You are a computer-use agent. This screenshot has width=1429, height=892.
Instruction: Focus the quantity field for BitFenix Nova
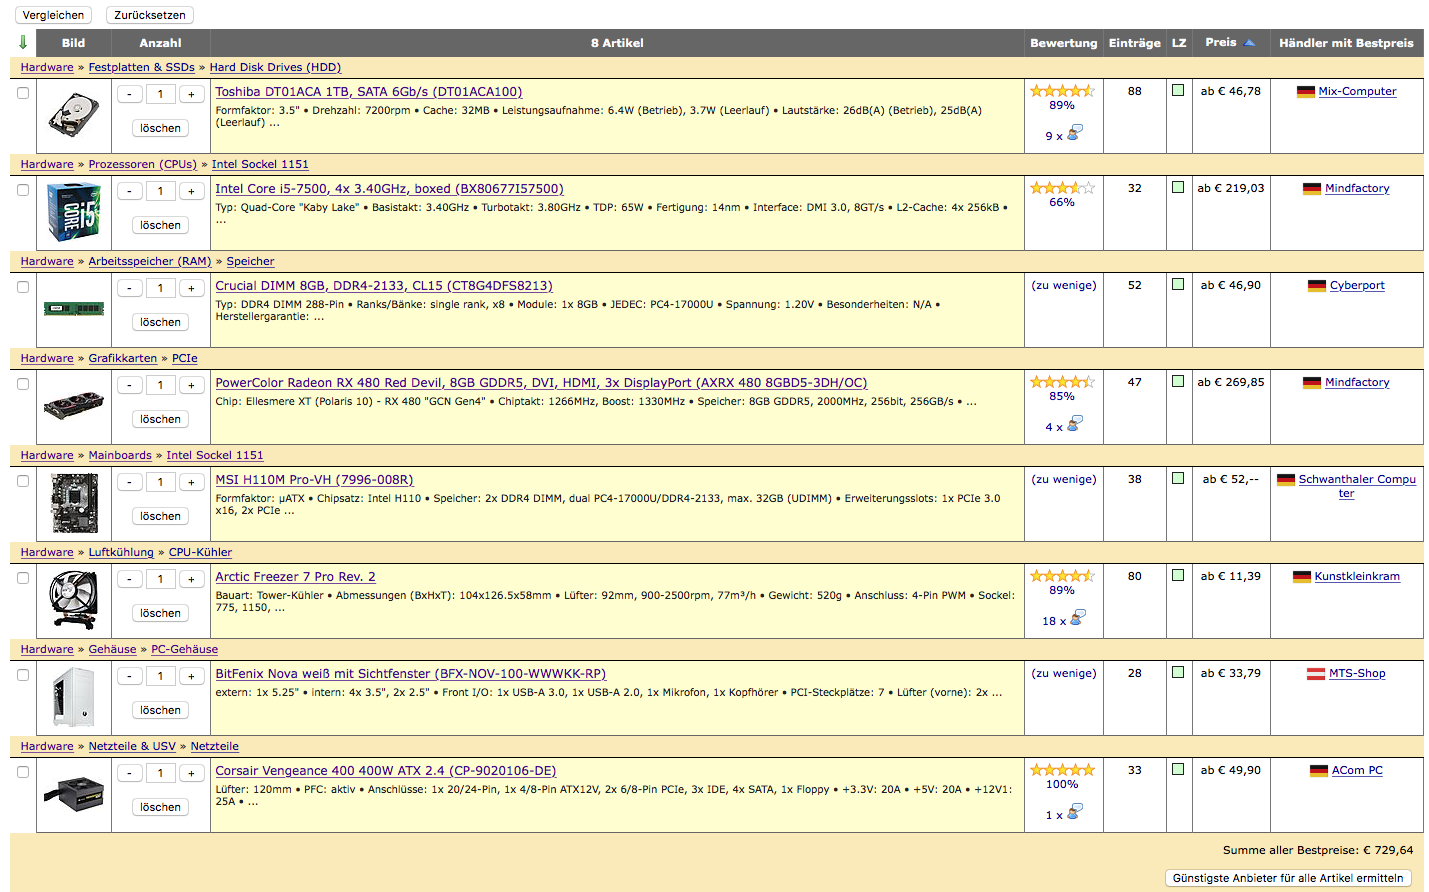[x=160, y=676]
